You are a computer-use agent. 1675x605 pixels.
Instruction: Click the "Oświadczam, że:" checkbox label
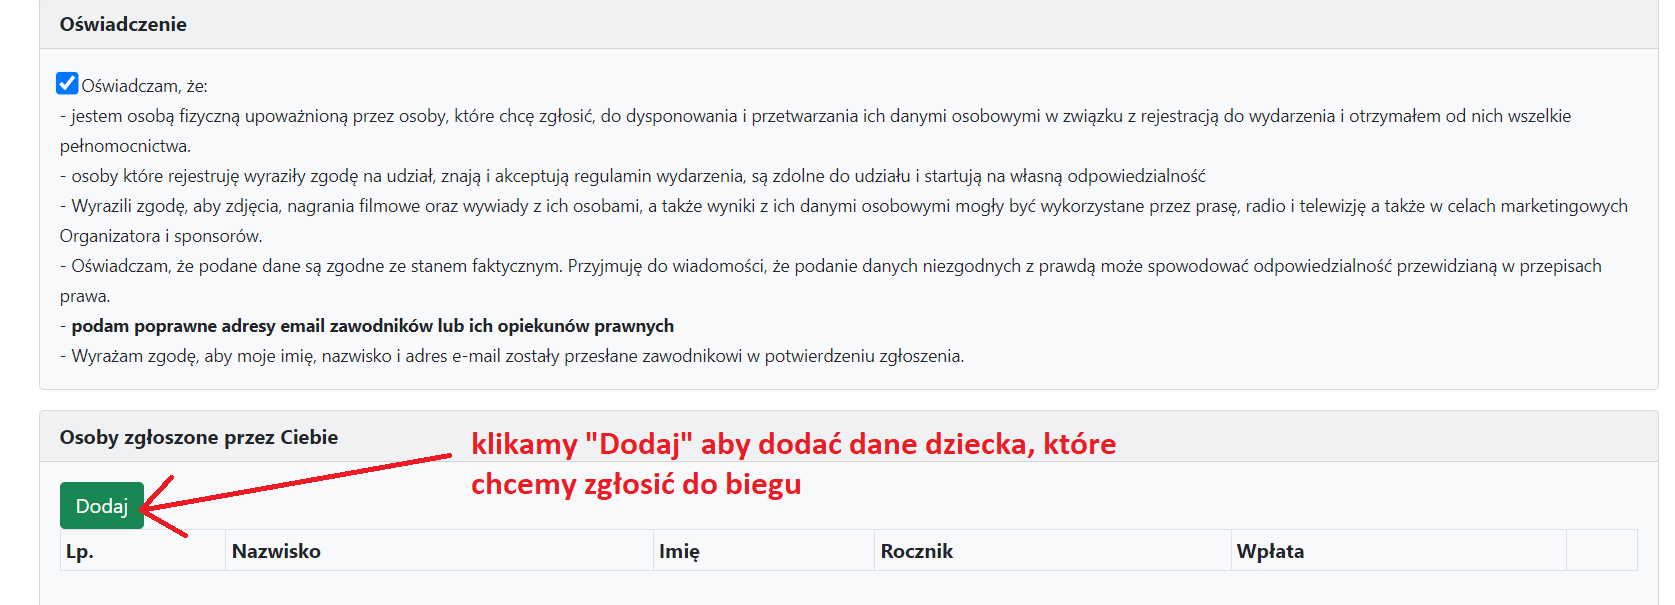click(x=144, y=86)
